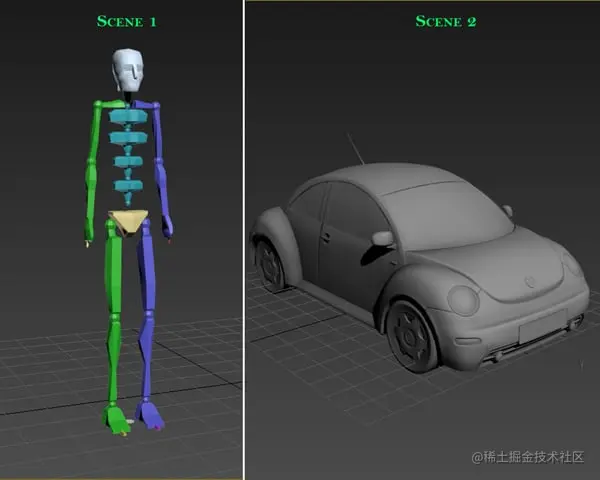Click the skeleton's white head
The width and height of the screenshot is (600, 480).
pos(128,69)
